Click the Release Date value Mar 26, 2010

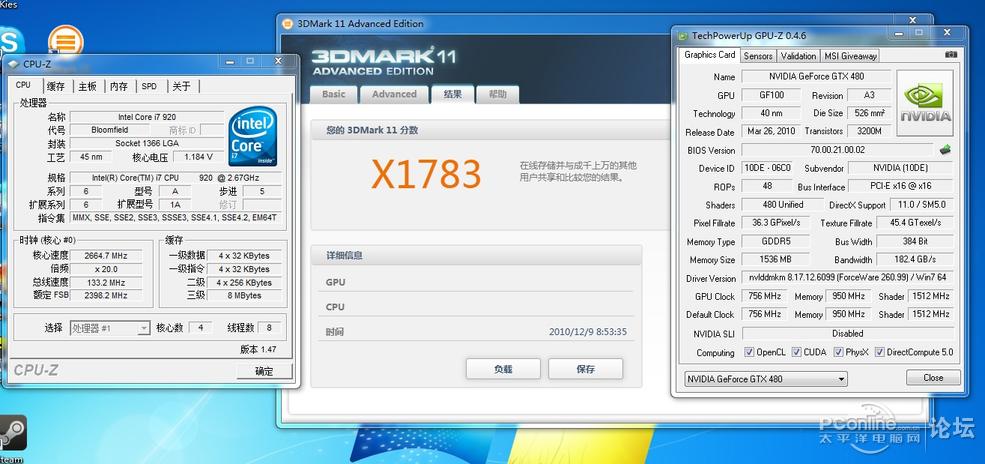[x=771, y=131]
